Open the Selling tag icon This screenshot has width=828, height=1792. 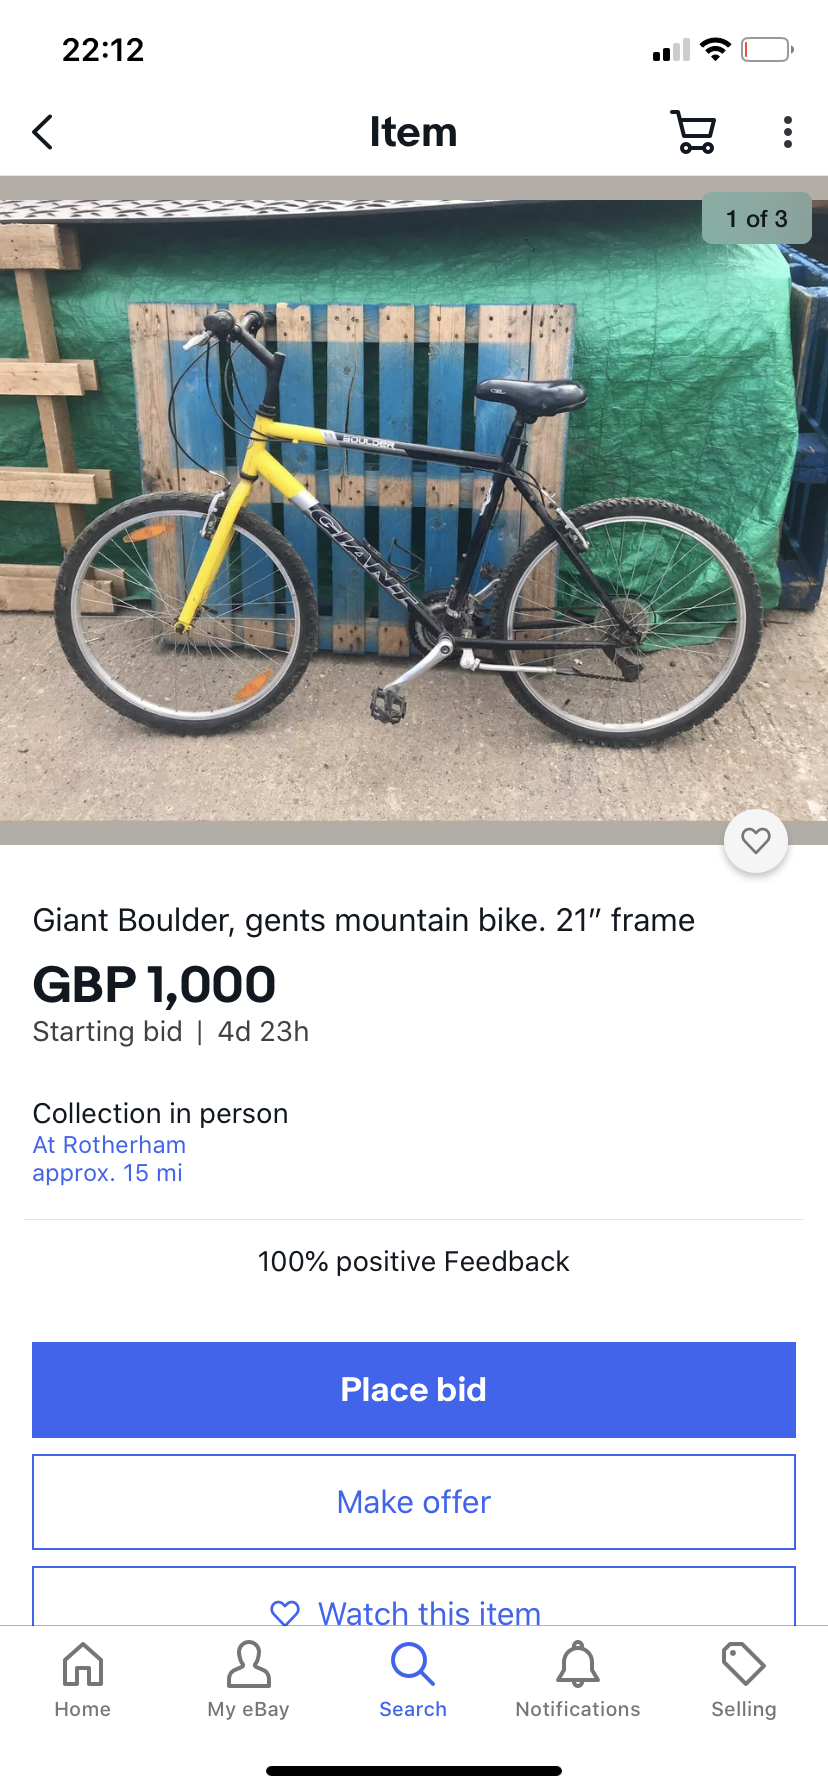coord(744,1665)
